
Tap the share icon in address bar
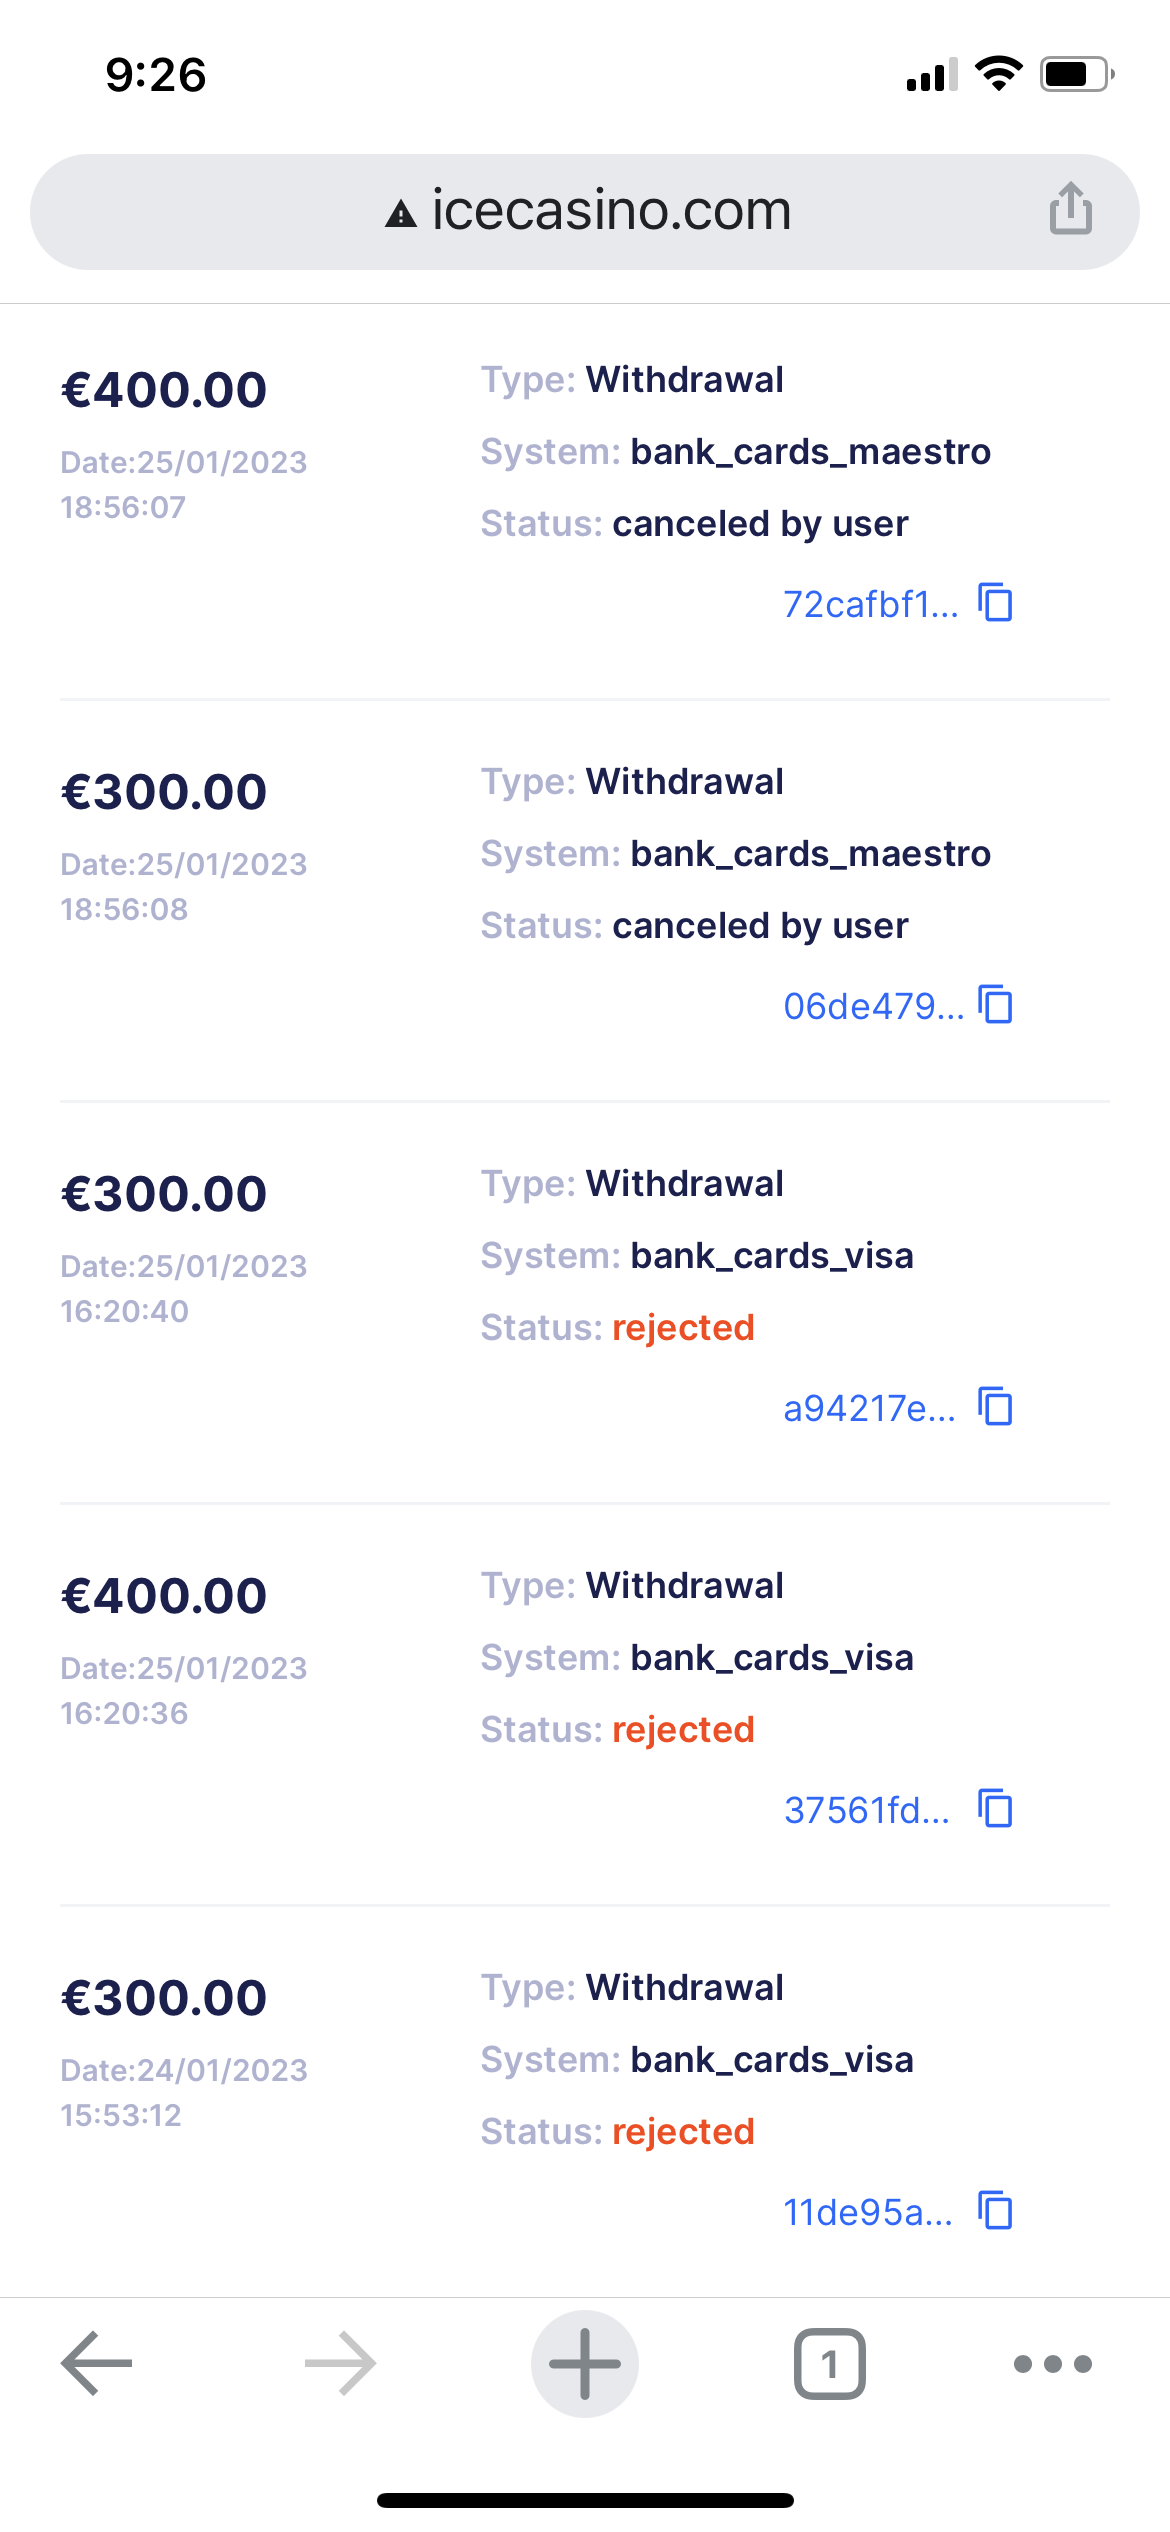(x=1070, y=209)
